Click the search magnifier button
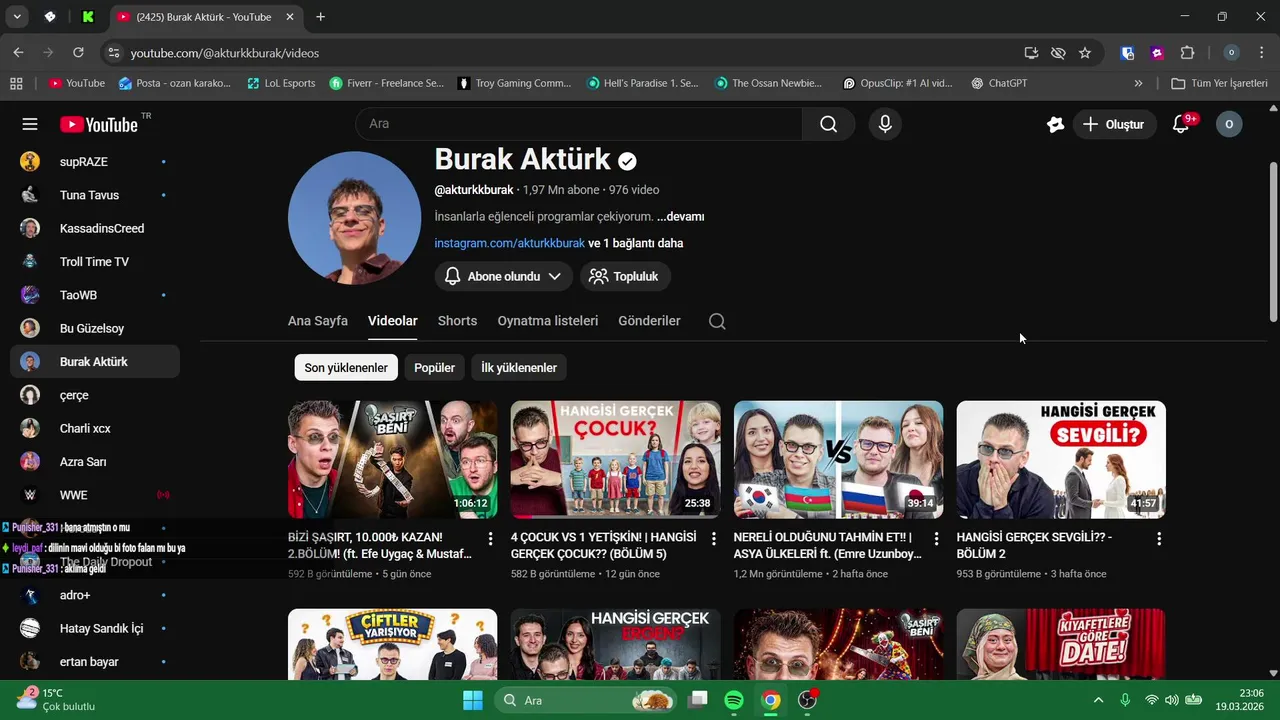The width and height of the screenshot is (1280, 720). click(828, 124)
